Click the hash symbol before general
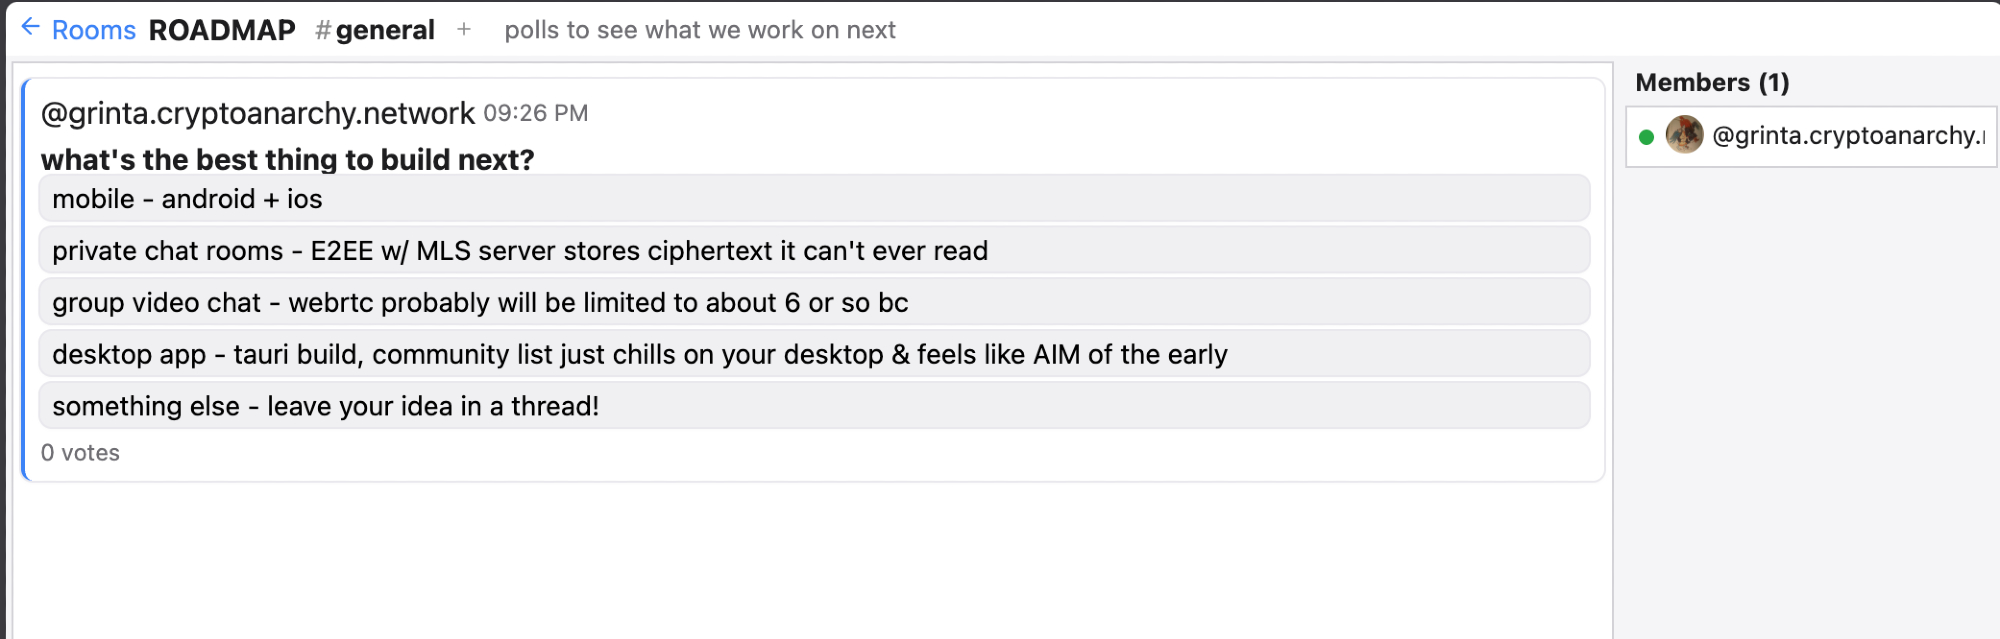2000x639 pixels. pyautogui.click(x=323, y=30)
